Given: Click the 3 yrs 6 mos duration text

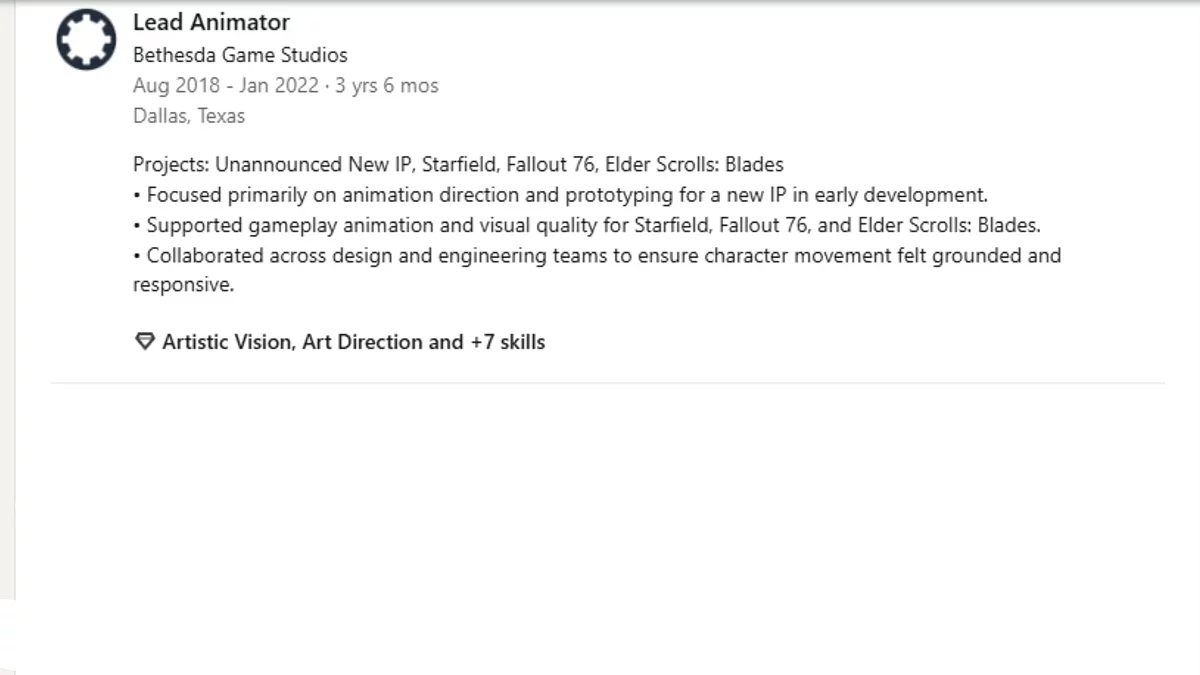Looking at the screenshot, I should [x=387, y=86].
